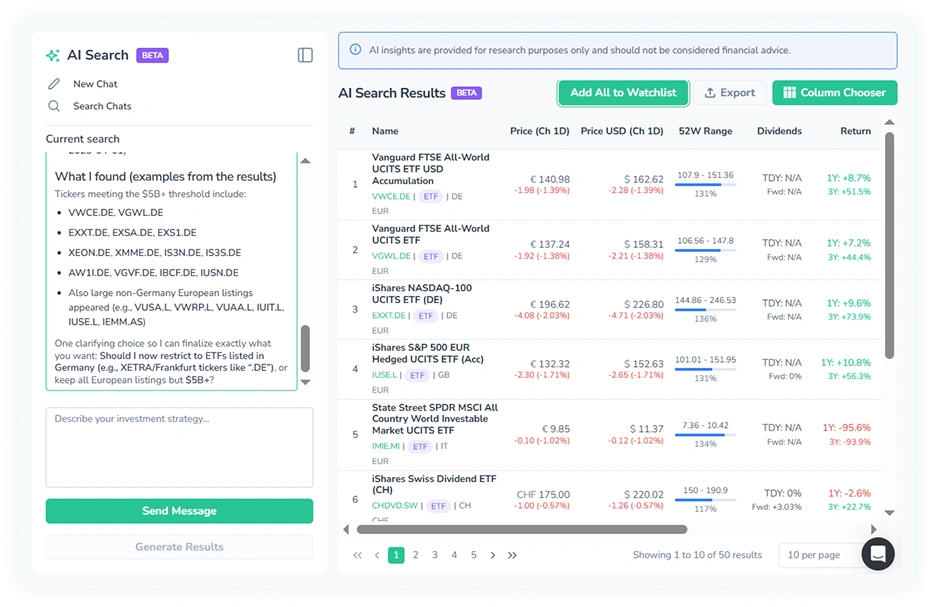
Task: Click the AI Search sparkles logo icon
Action: 52,55
